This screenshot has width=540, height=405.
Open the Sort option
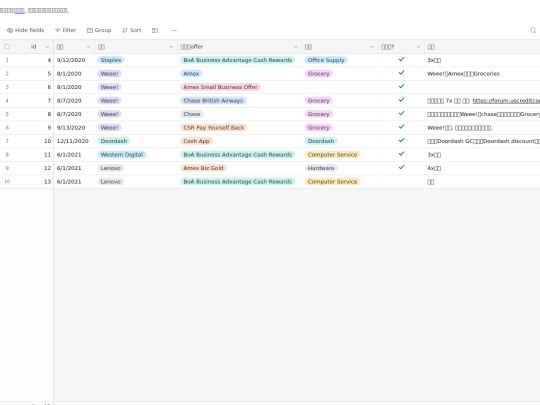click(132, 30)
